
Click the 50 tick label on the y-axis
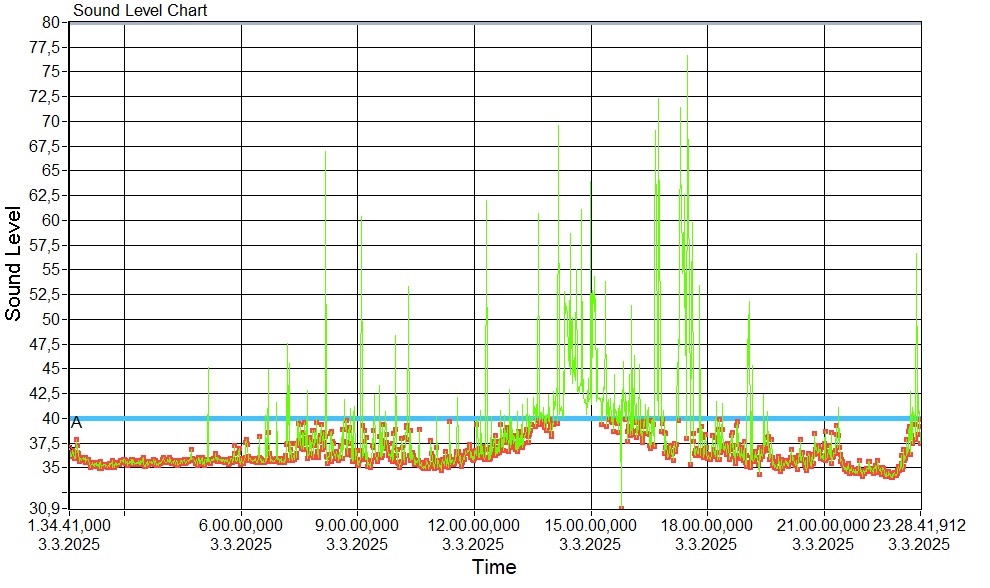coord(52,319)
